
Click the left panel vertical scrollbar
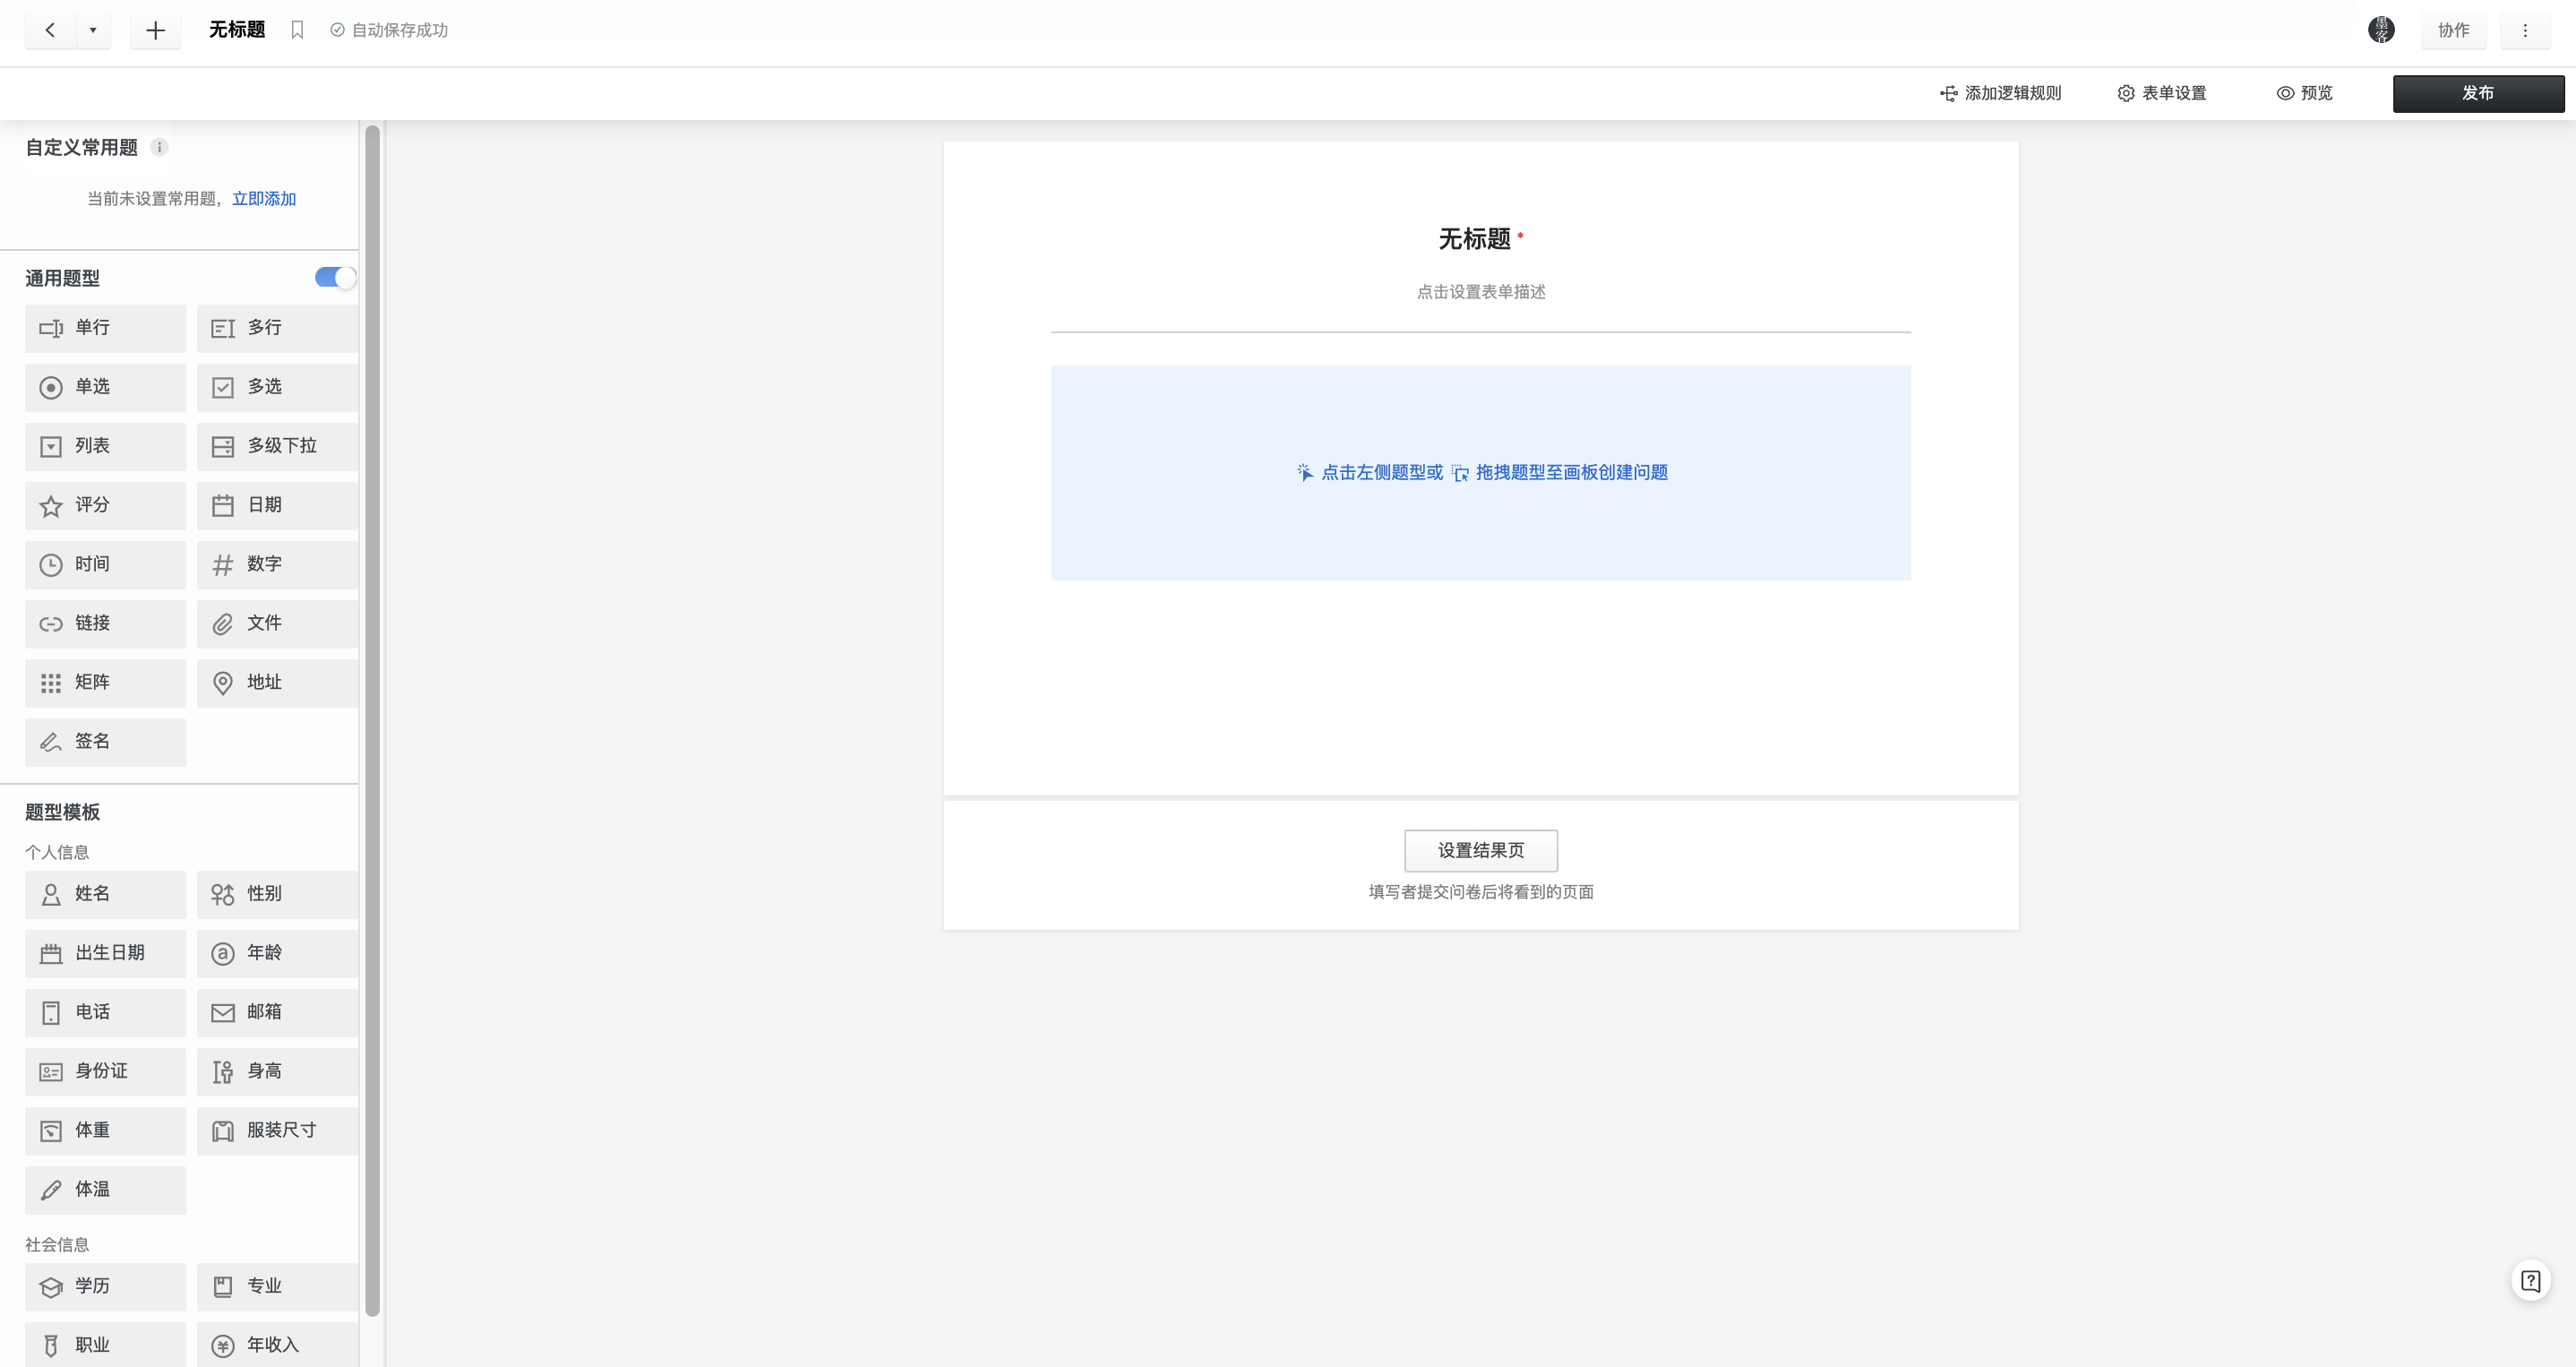(372, 720)
